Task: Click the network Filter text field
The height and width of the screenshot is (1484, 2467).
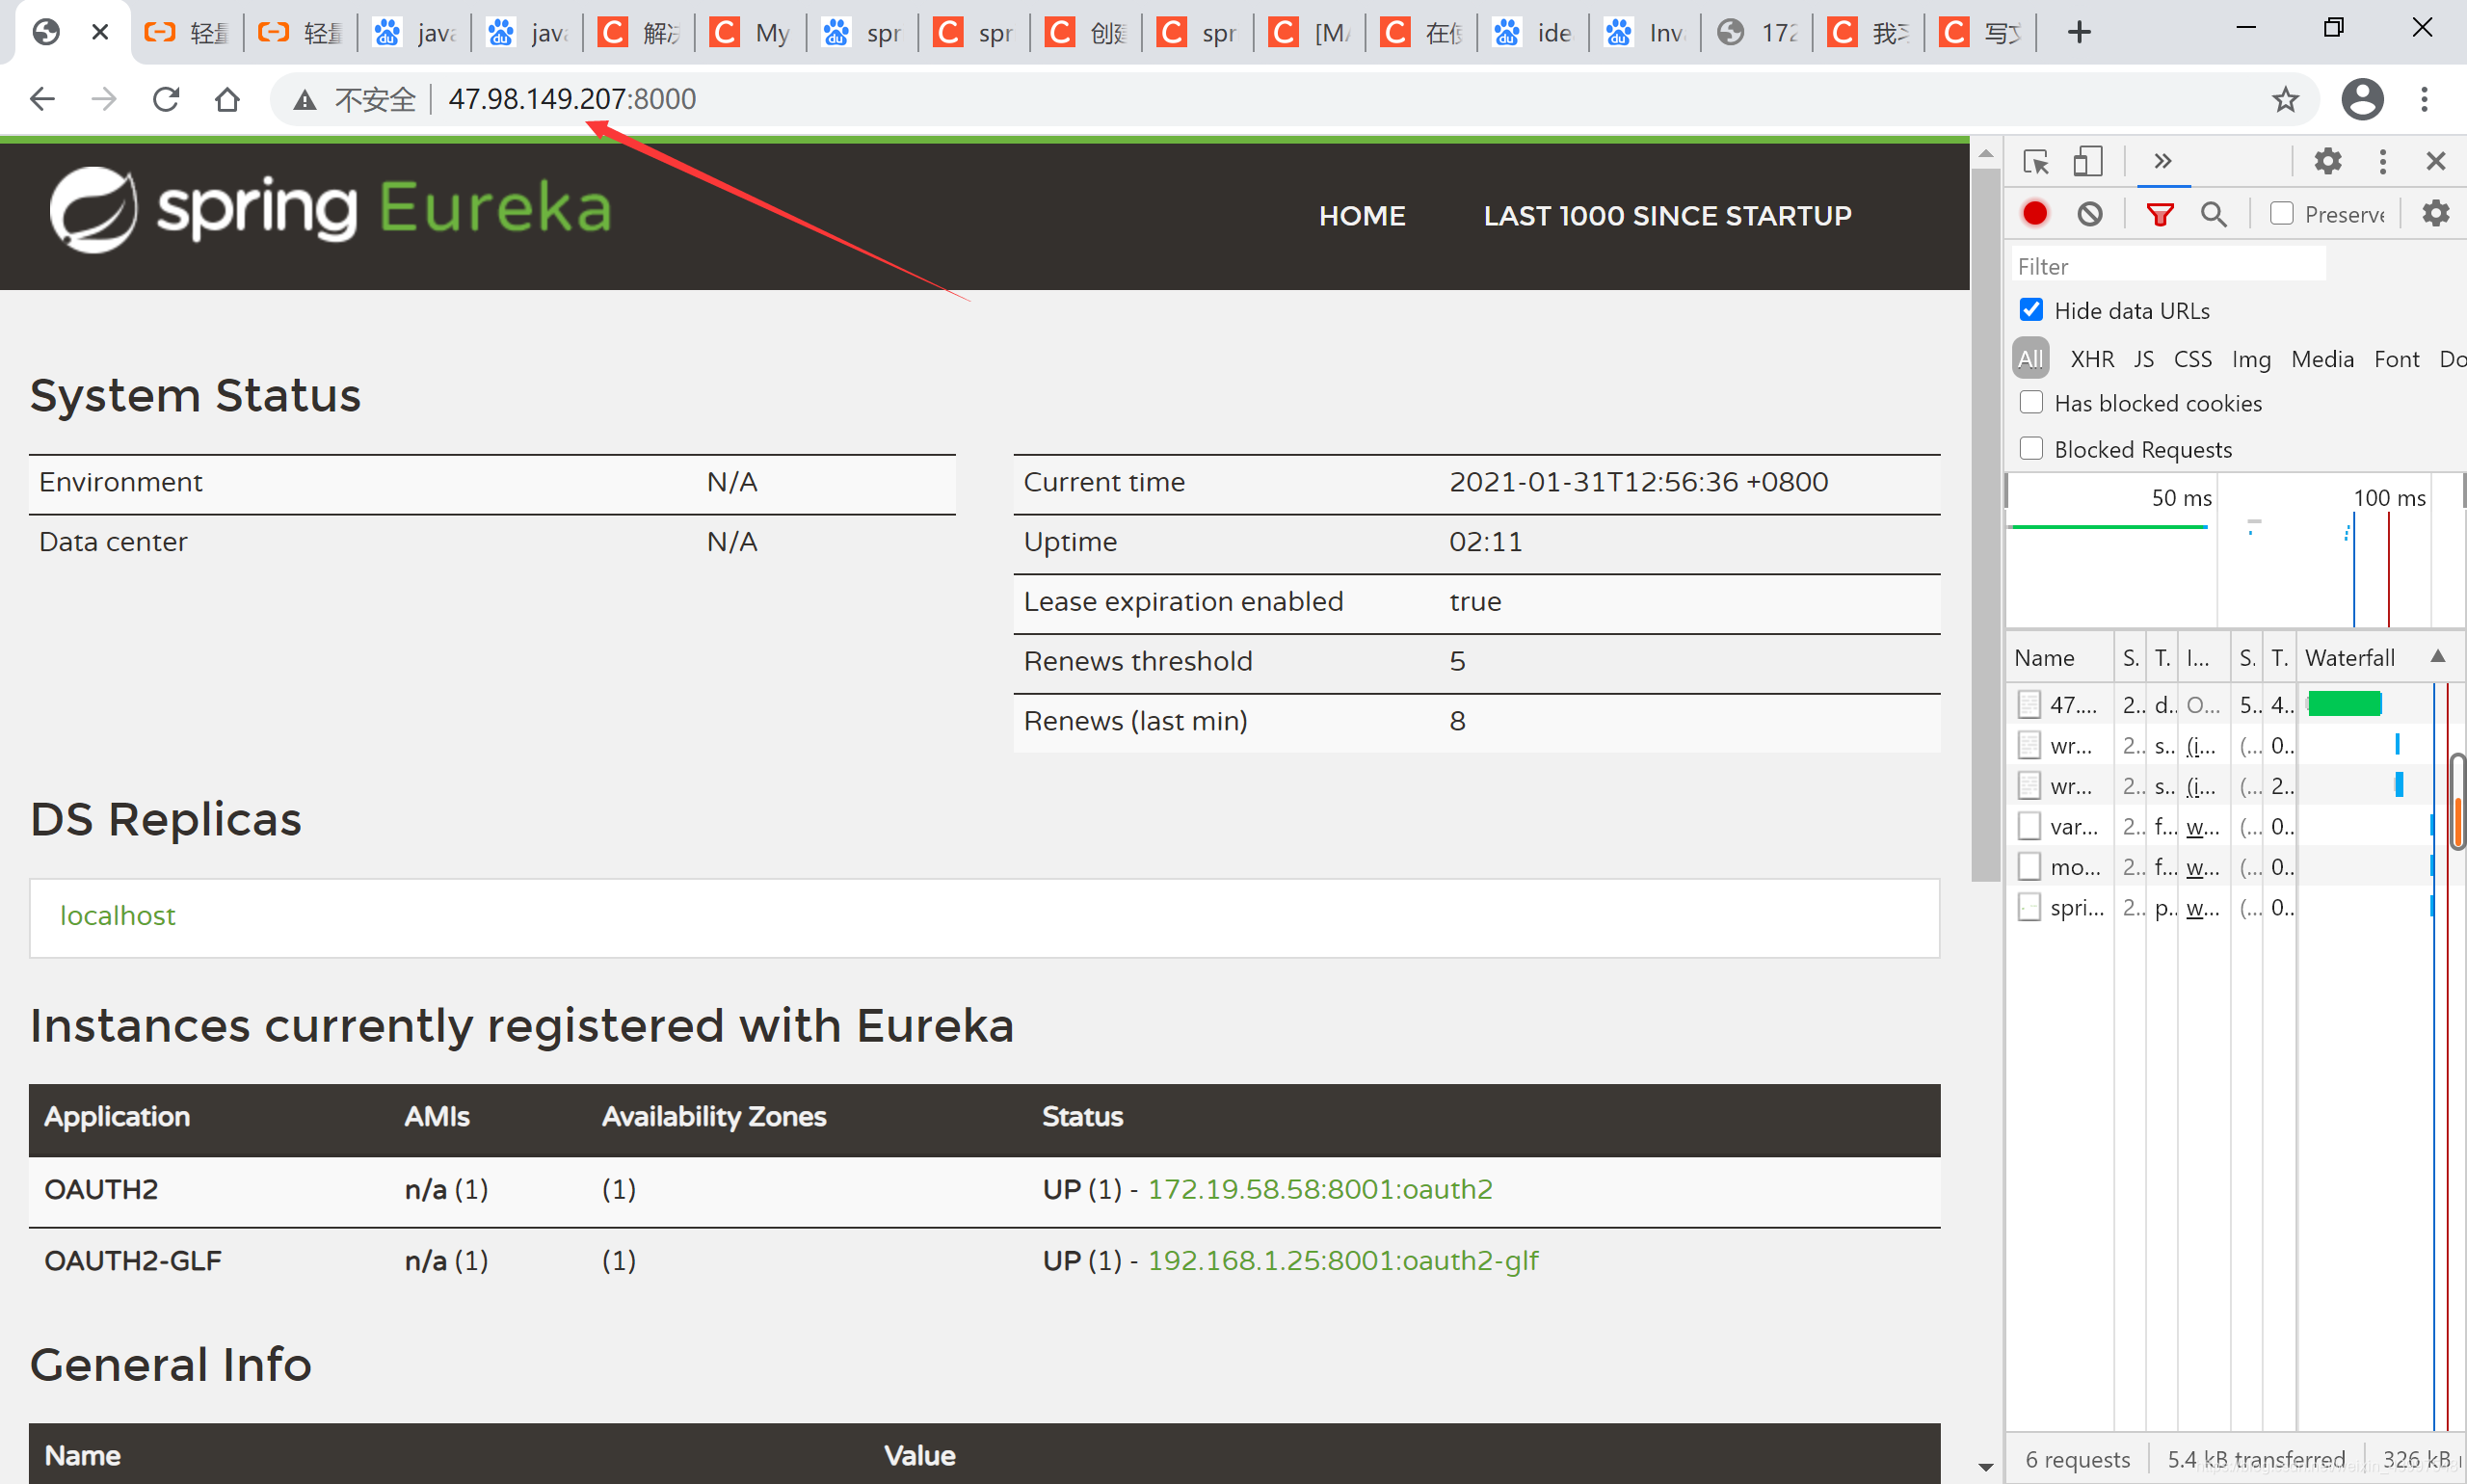Action: coord(2168,266)
